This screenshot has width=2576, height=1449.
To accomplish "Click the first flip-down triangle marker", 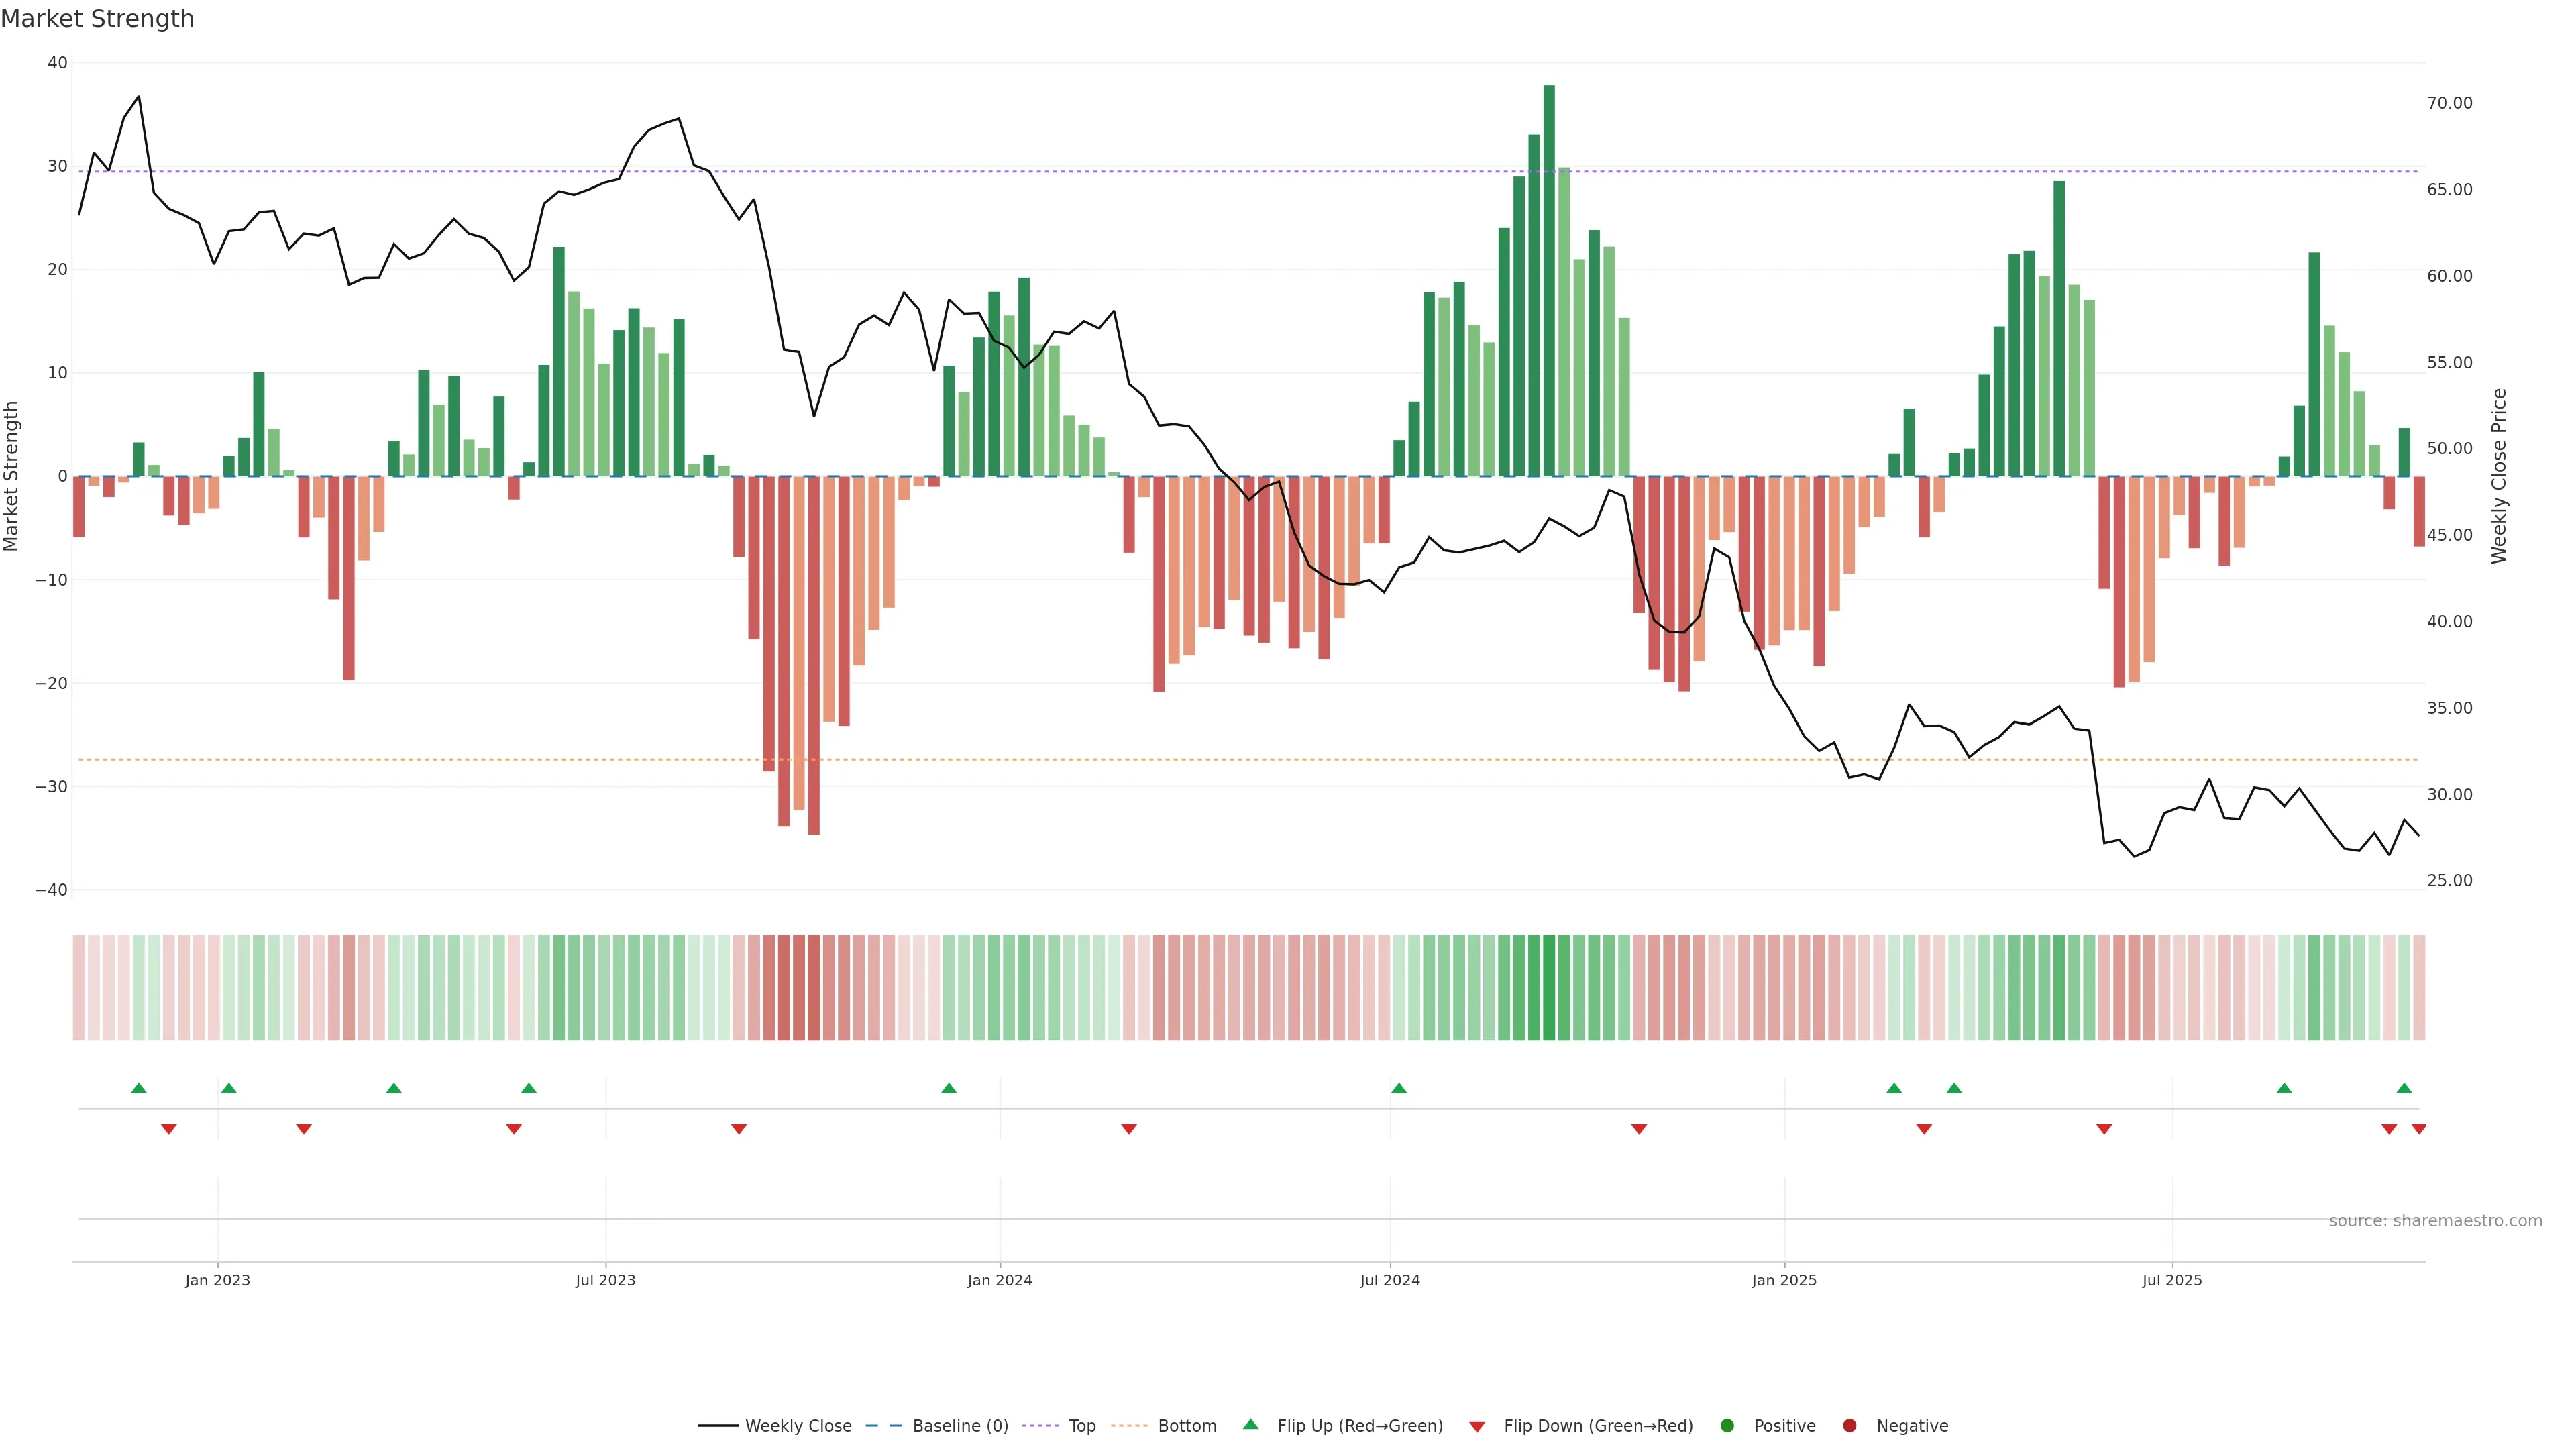I will coord(169,1129).
